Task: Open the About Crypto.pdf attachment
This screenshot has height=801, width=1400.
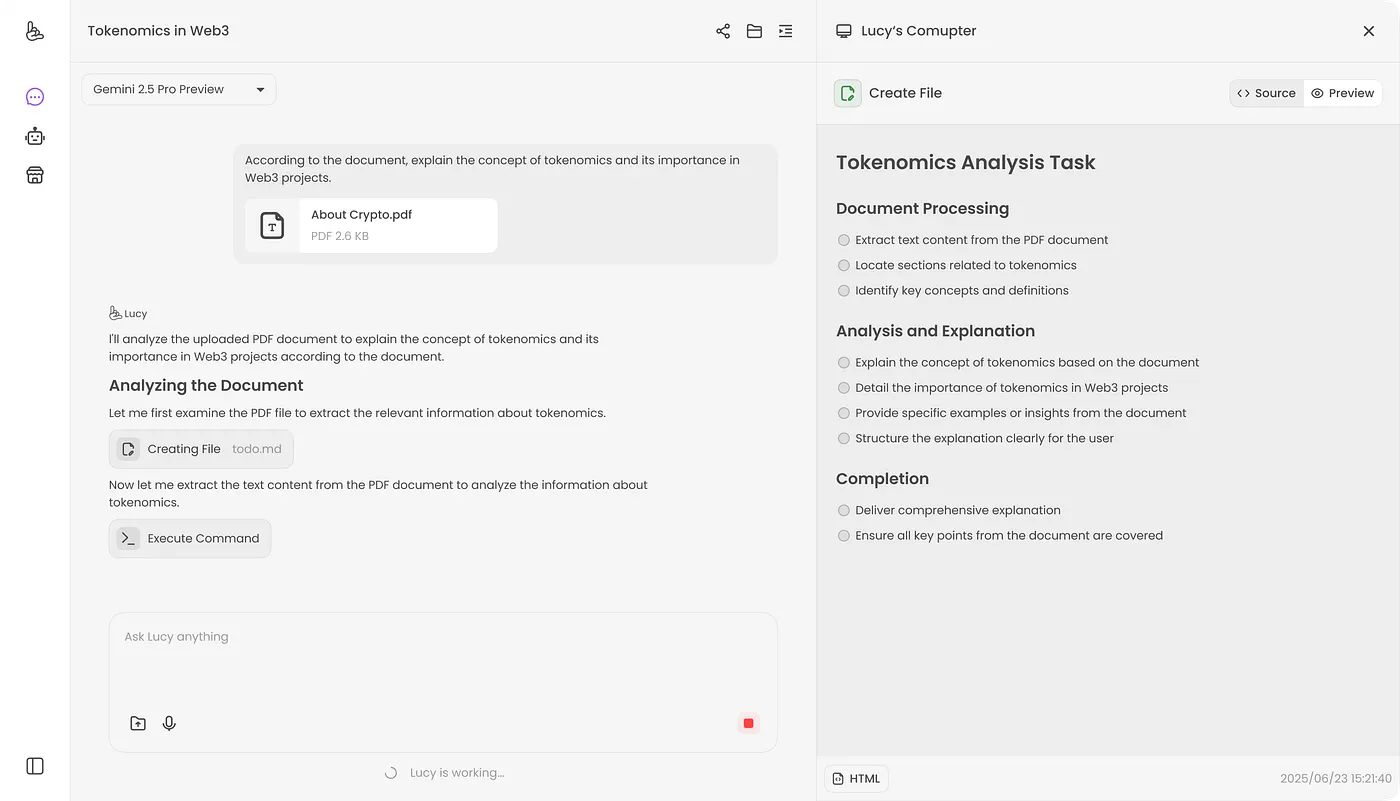Action: [371, 225]
